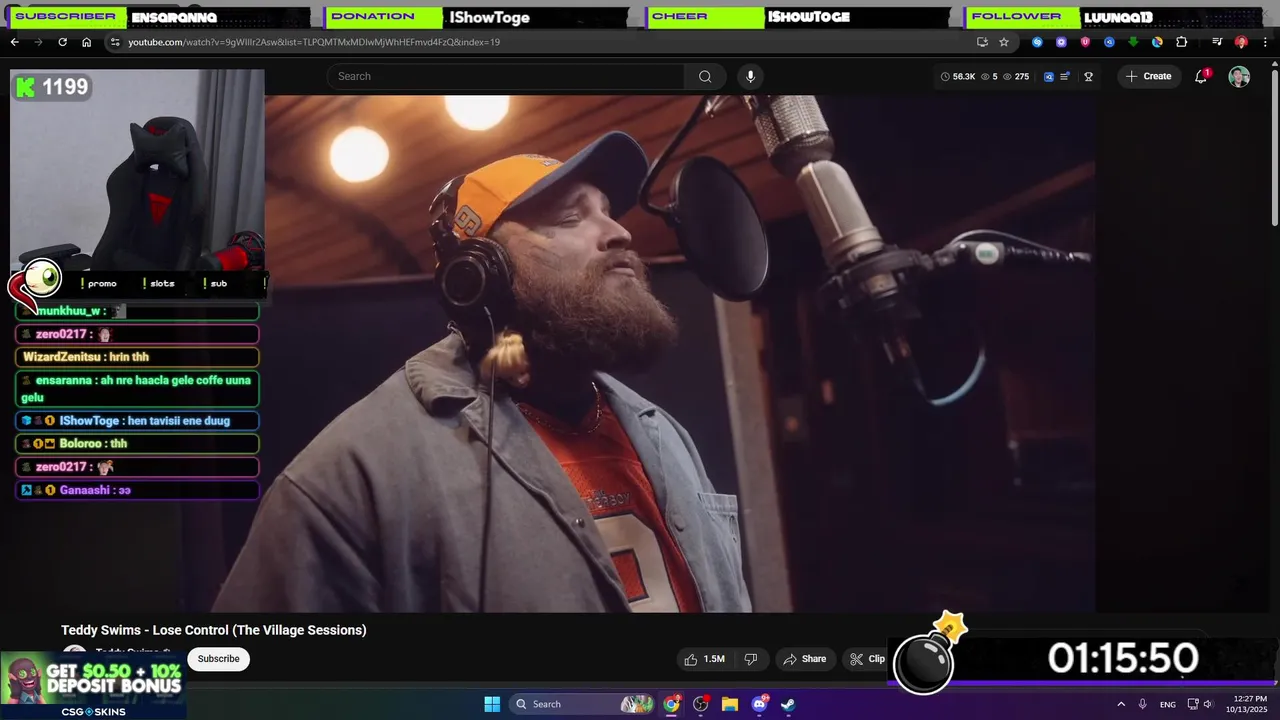The height and width of the screenshot is (720, 1280).
Task: Open the Chrome media controls icon
Action: [1217, 42]
